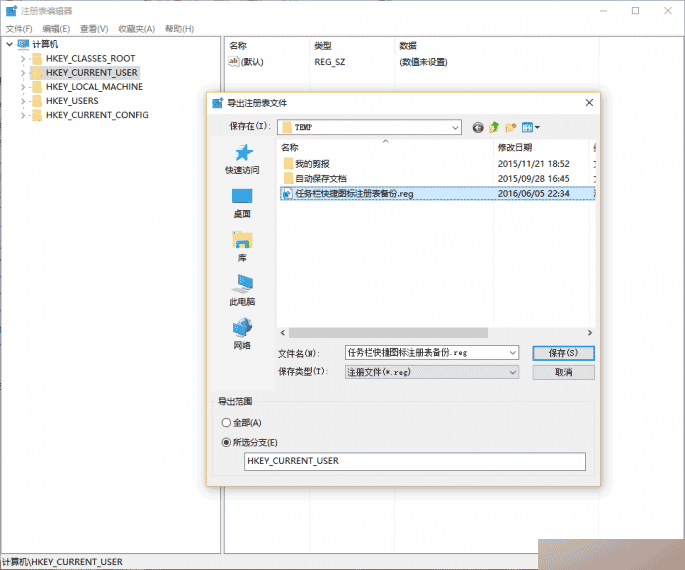685x570 pixels.
Task: Select the 全部(A) radio button
Action: [225, 423]
